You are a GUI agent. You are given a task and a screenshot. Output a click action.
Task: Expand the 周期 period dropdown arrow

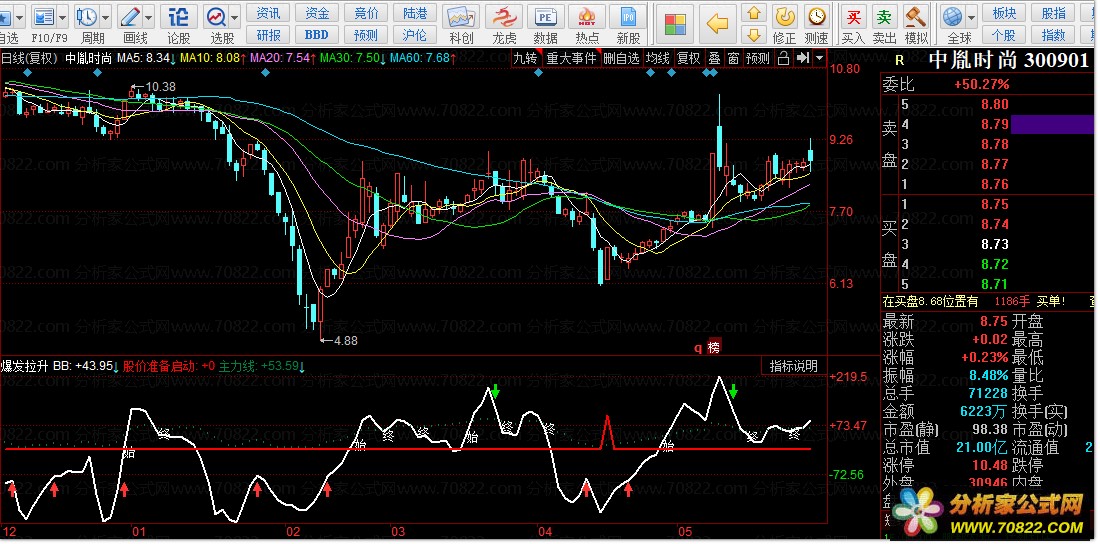(x=105, y=16)
